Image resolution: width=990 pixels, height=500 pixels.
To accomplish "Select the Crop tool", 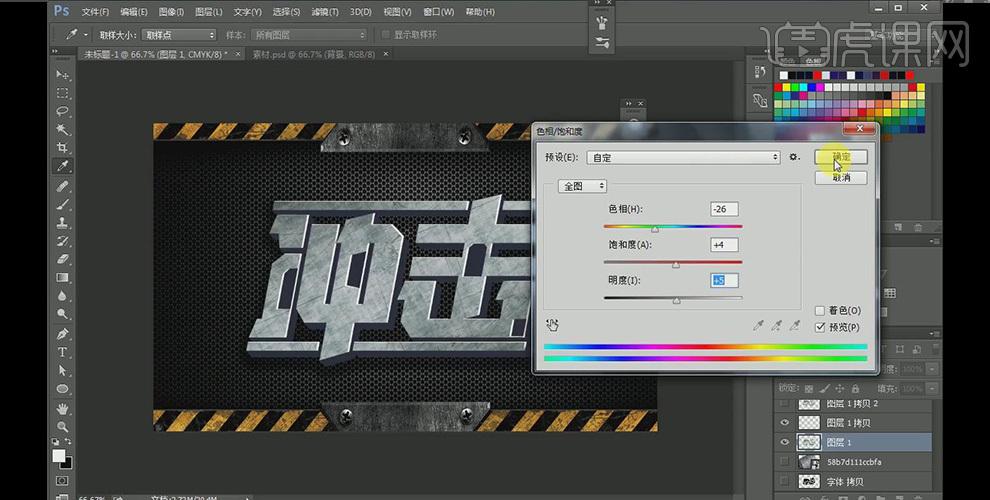I will coord(63,147).
